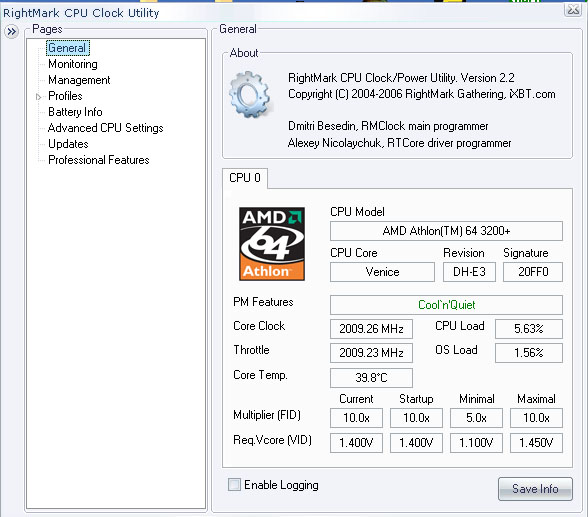The width and height of the screenshot is (588, 517).
Task: Click the CPU Model field AMD Athlon(TM) 64 3200+
Action: click(446, 231)
